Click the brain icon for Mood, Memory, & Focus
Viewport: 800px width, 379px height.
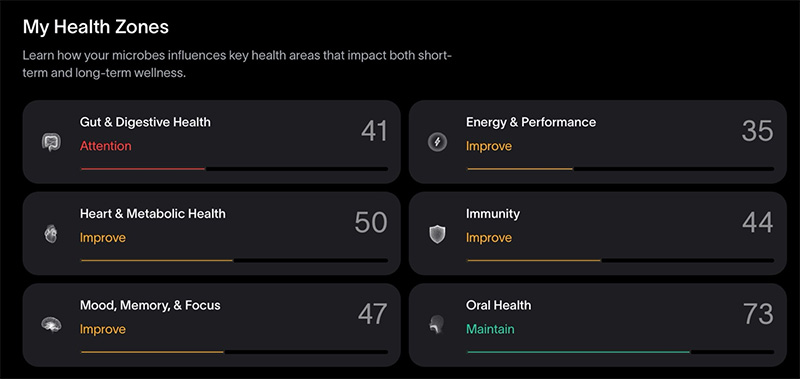(x=51, y=324)
